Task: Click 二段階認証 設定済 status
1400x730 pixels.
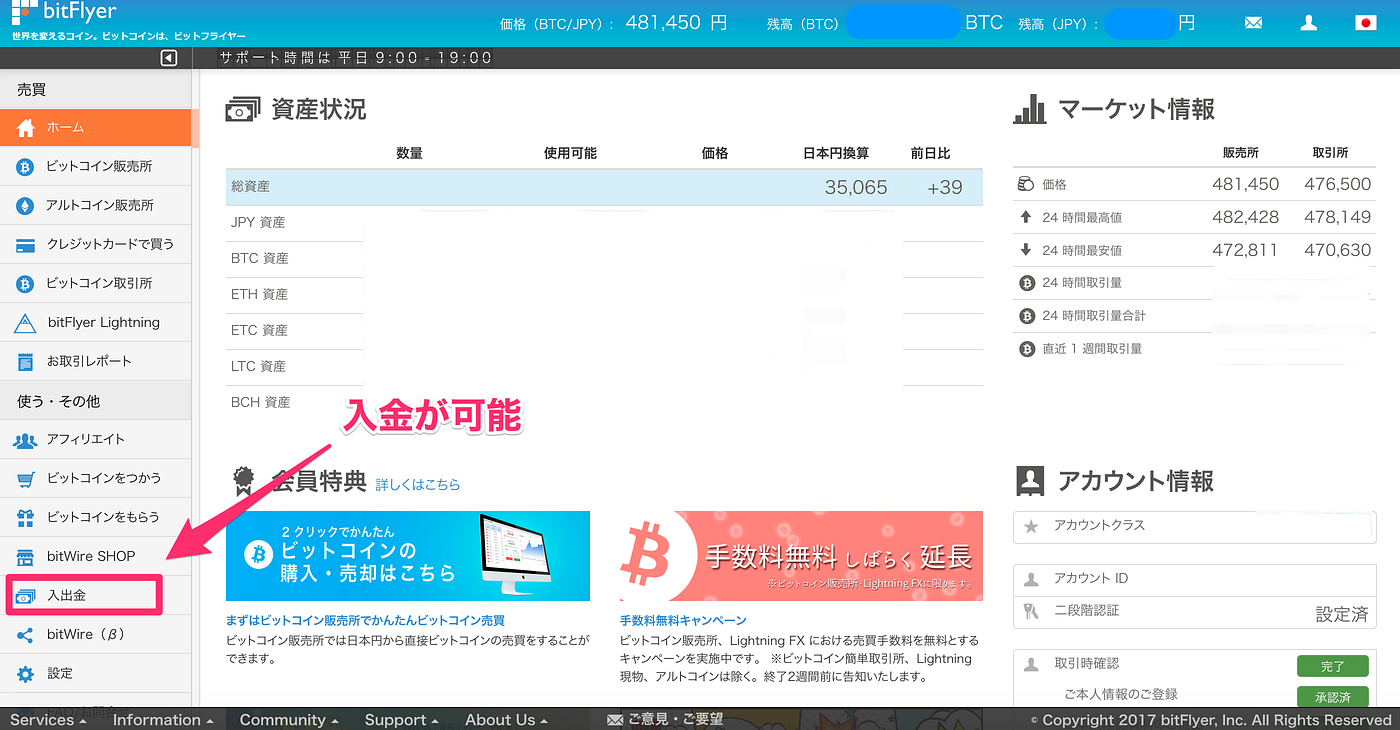Action: (1341, 615)
